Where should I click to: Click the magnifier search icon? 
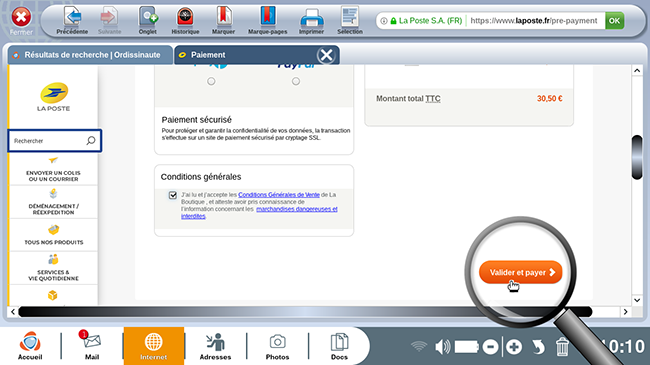91,141
